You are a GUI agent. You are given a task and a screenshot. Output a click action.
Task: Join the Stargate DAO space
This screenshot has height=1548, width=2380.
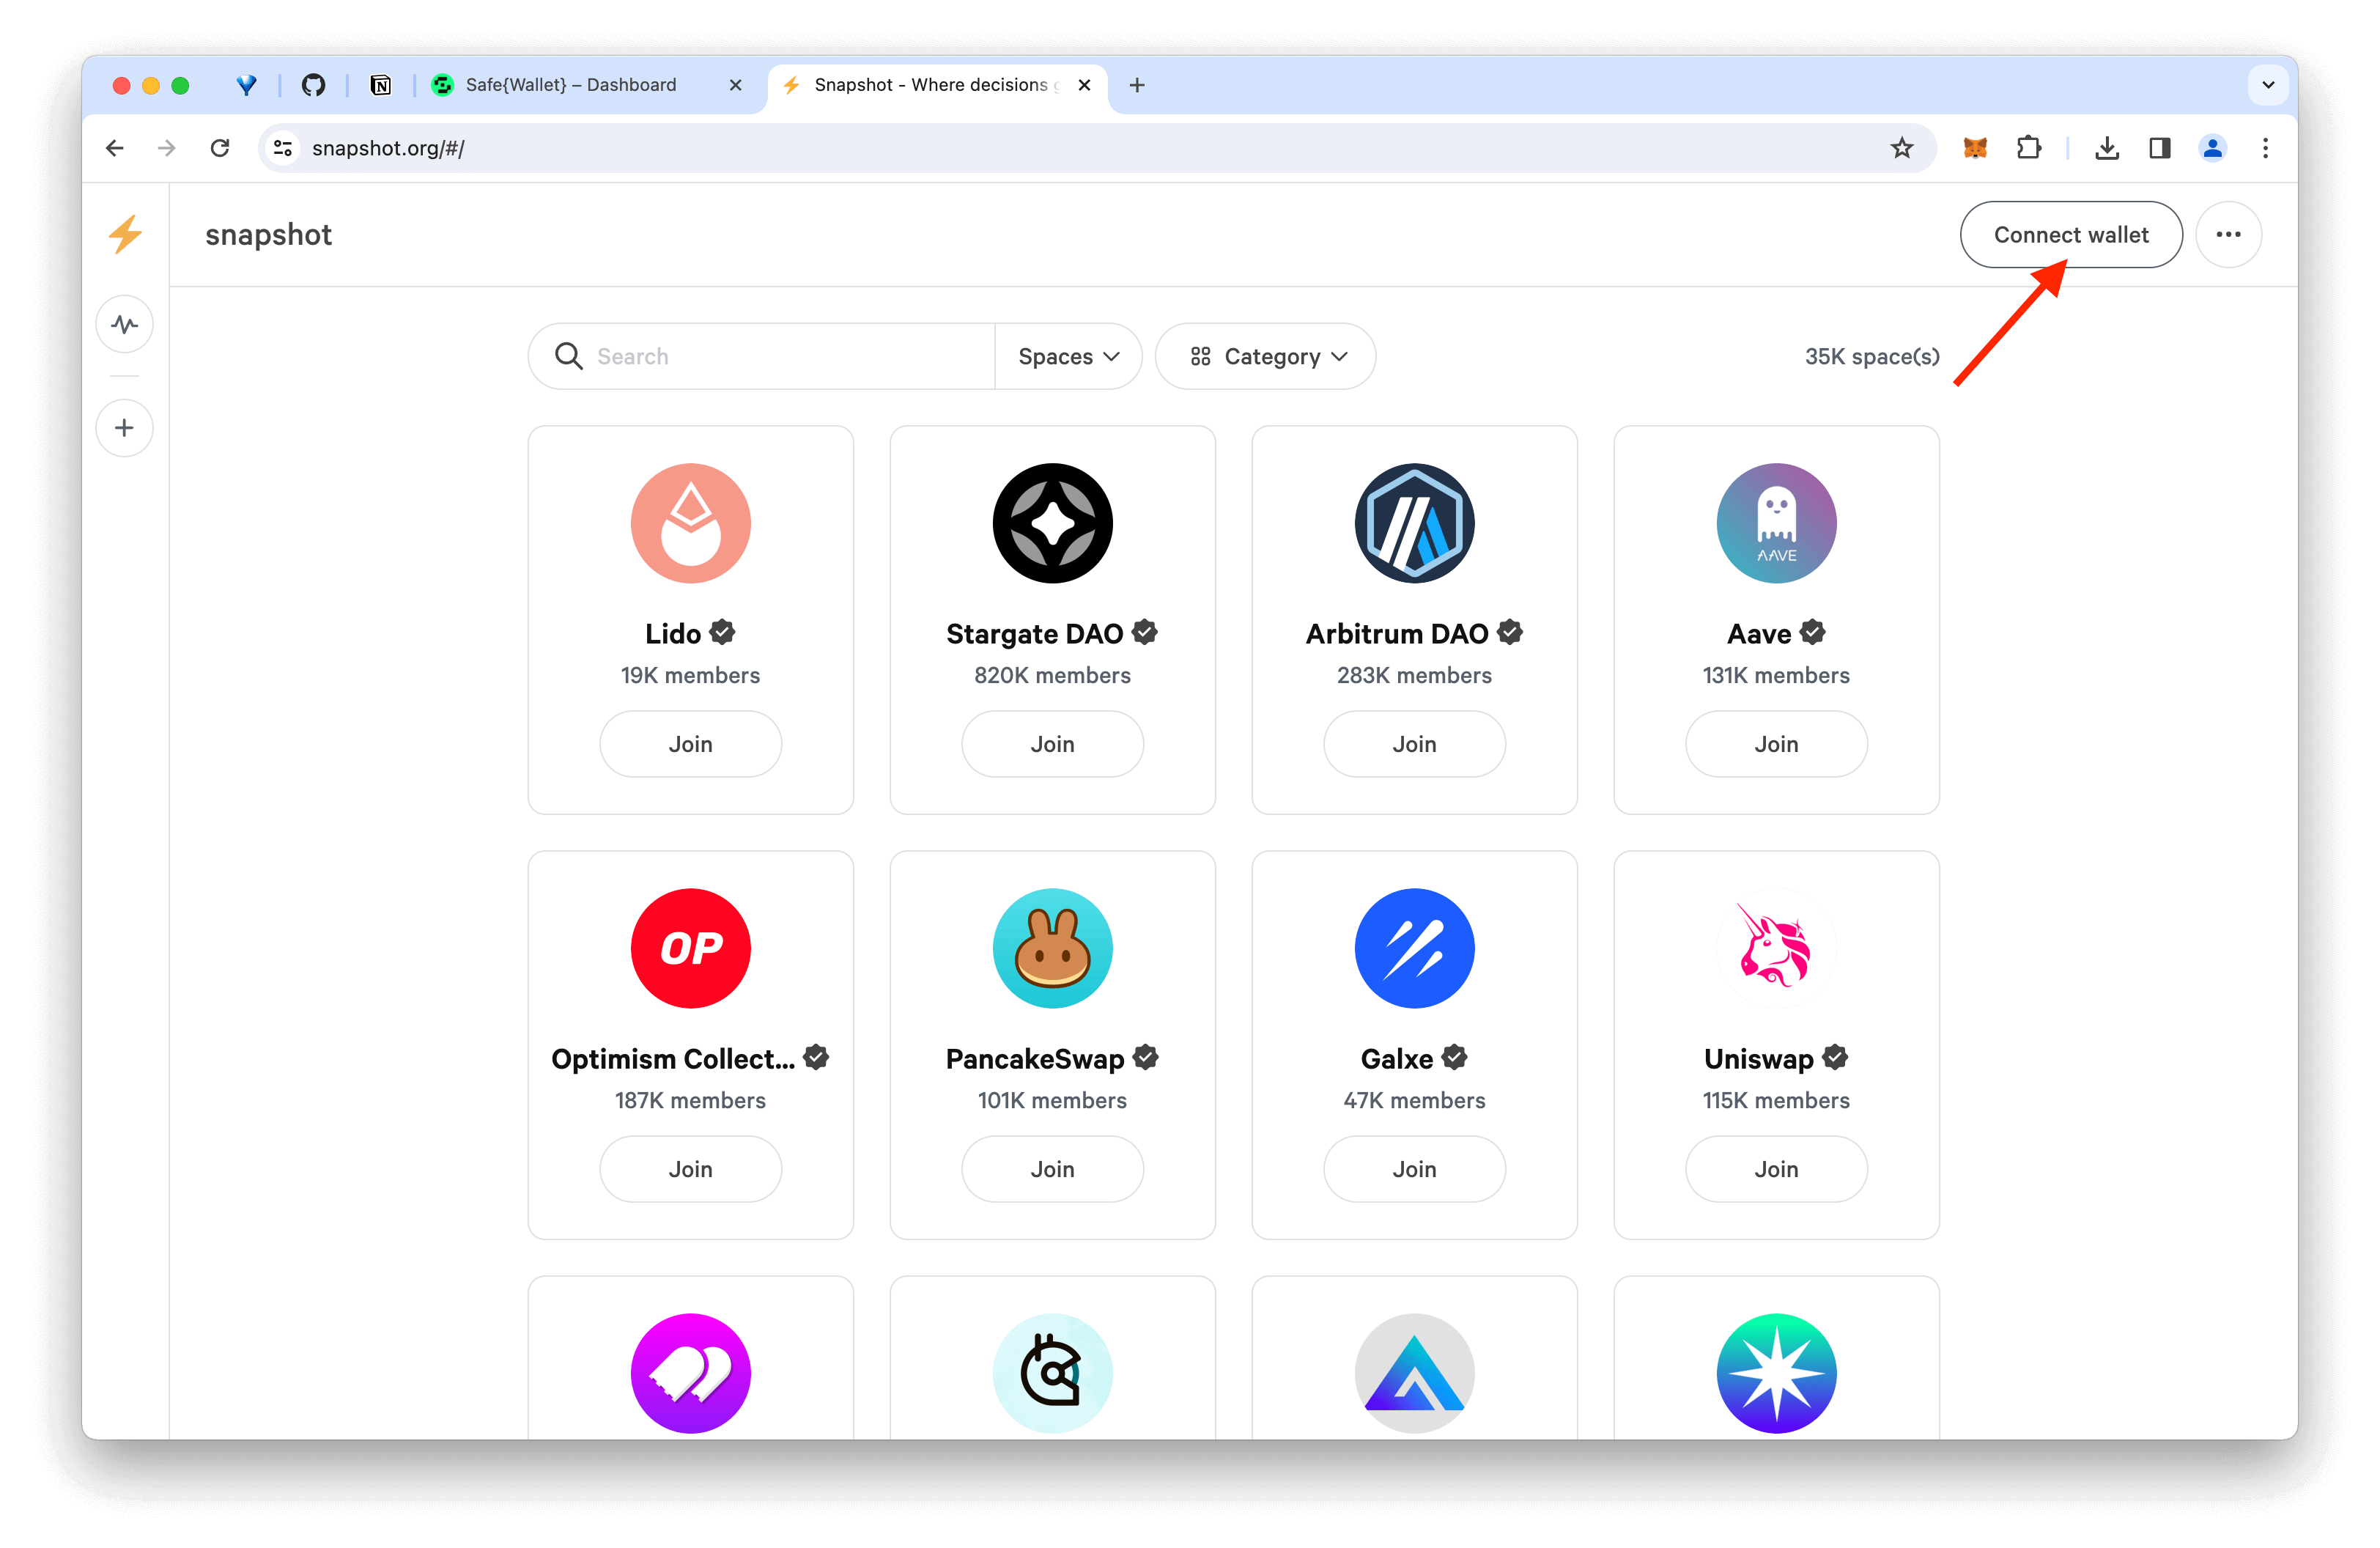click(1053, 744)
